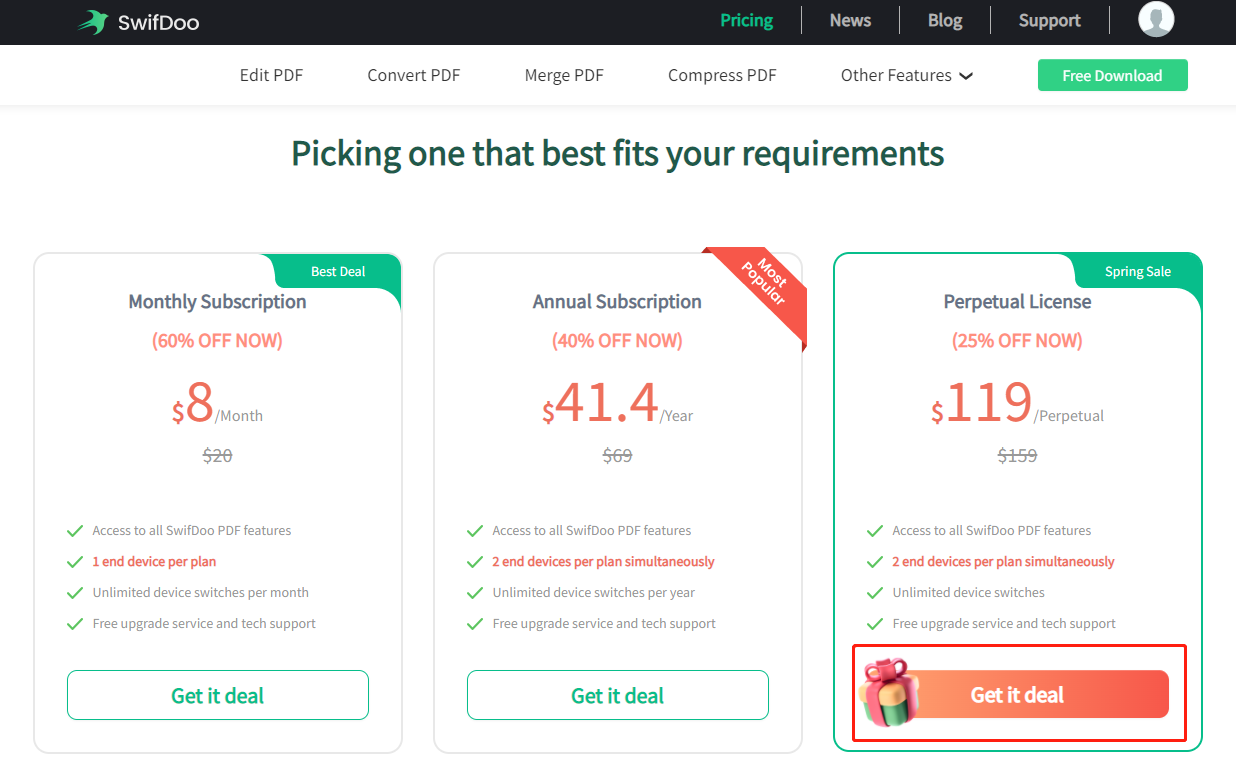The width and height of the screenshot is (1236, 767).
Task: Click the Spring Sale corner badge
Action: coord(1138,271)
